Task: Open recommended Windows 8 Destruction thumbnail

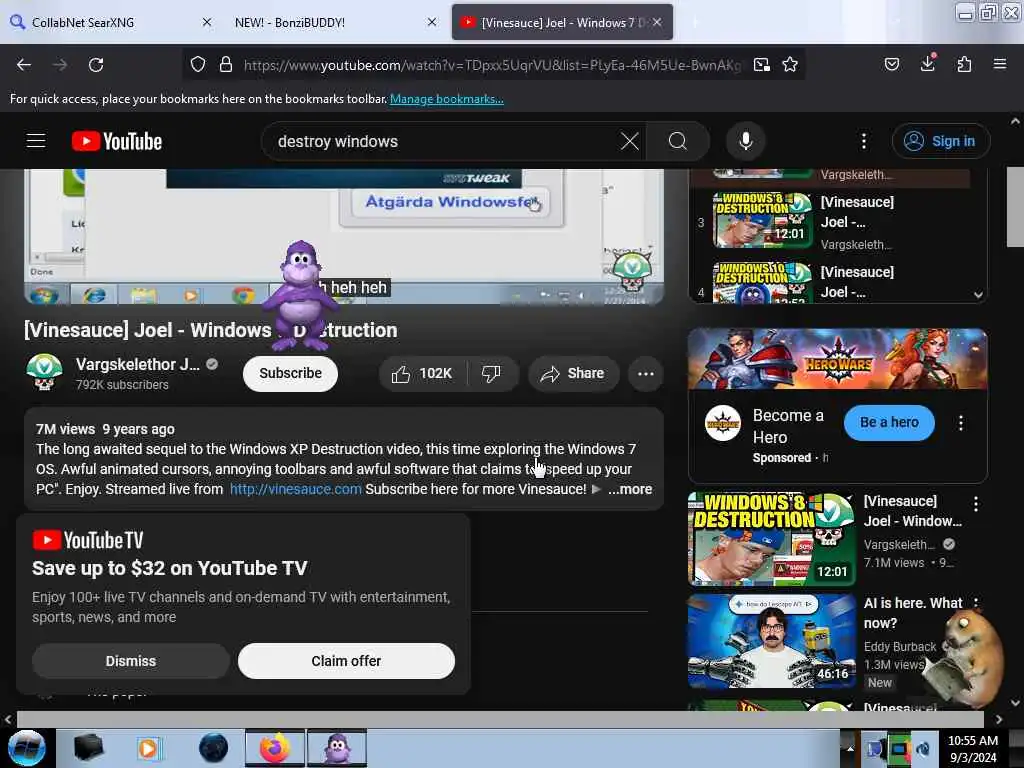Action: click(x=771, y=539)
